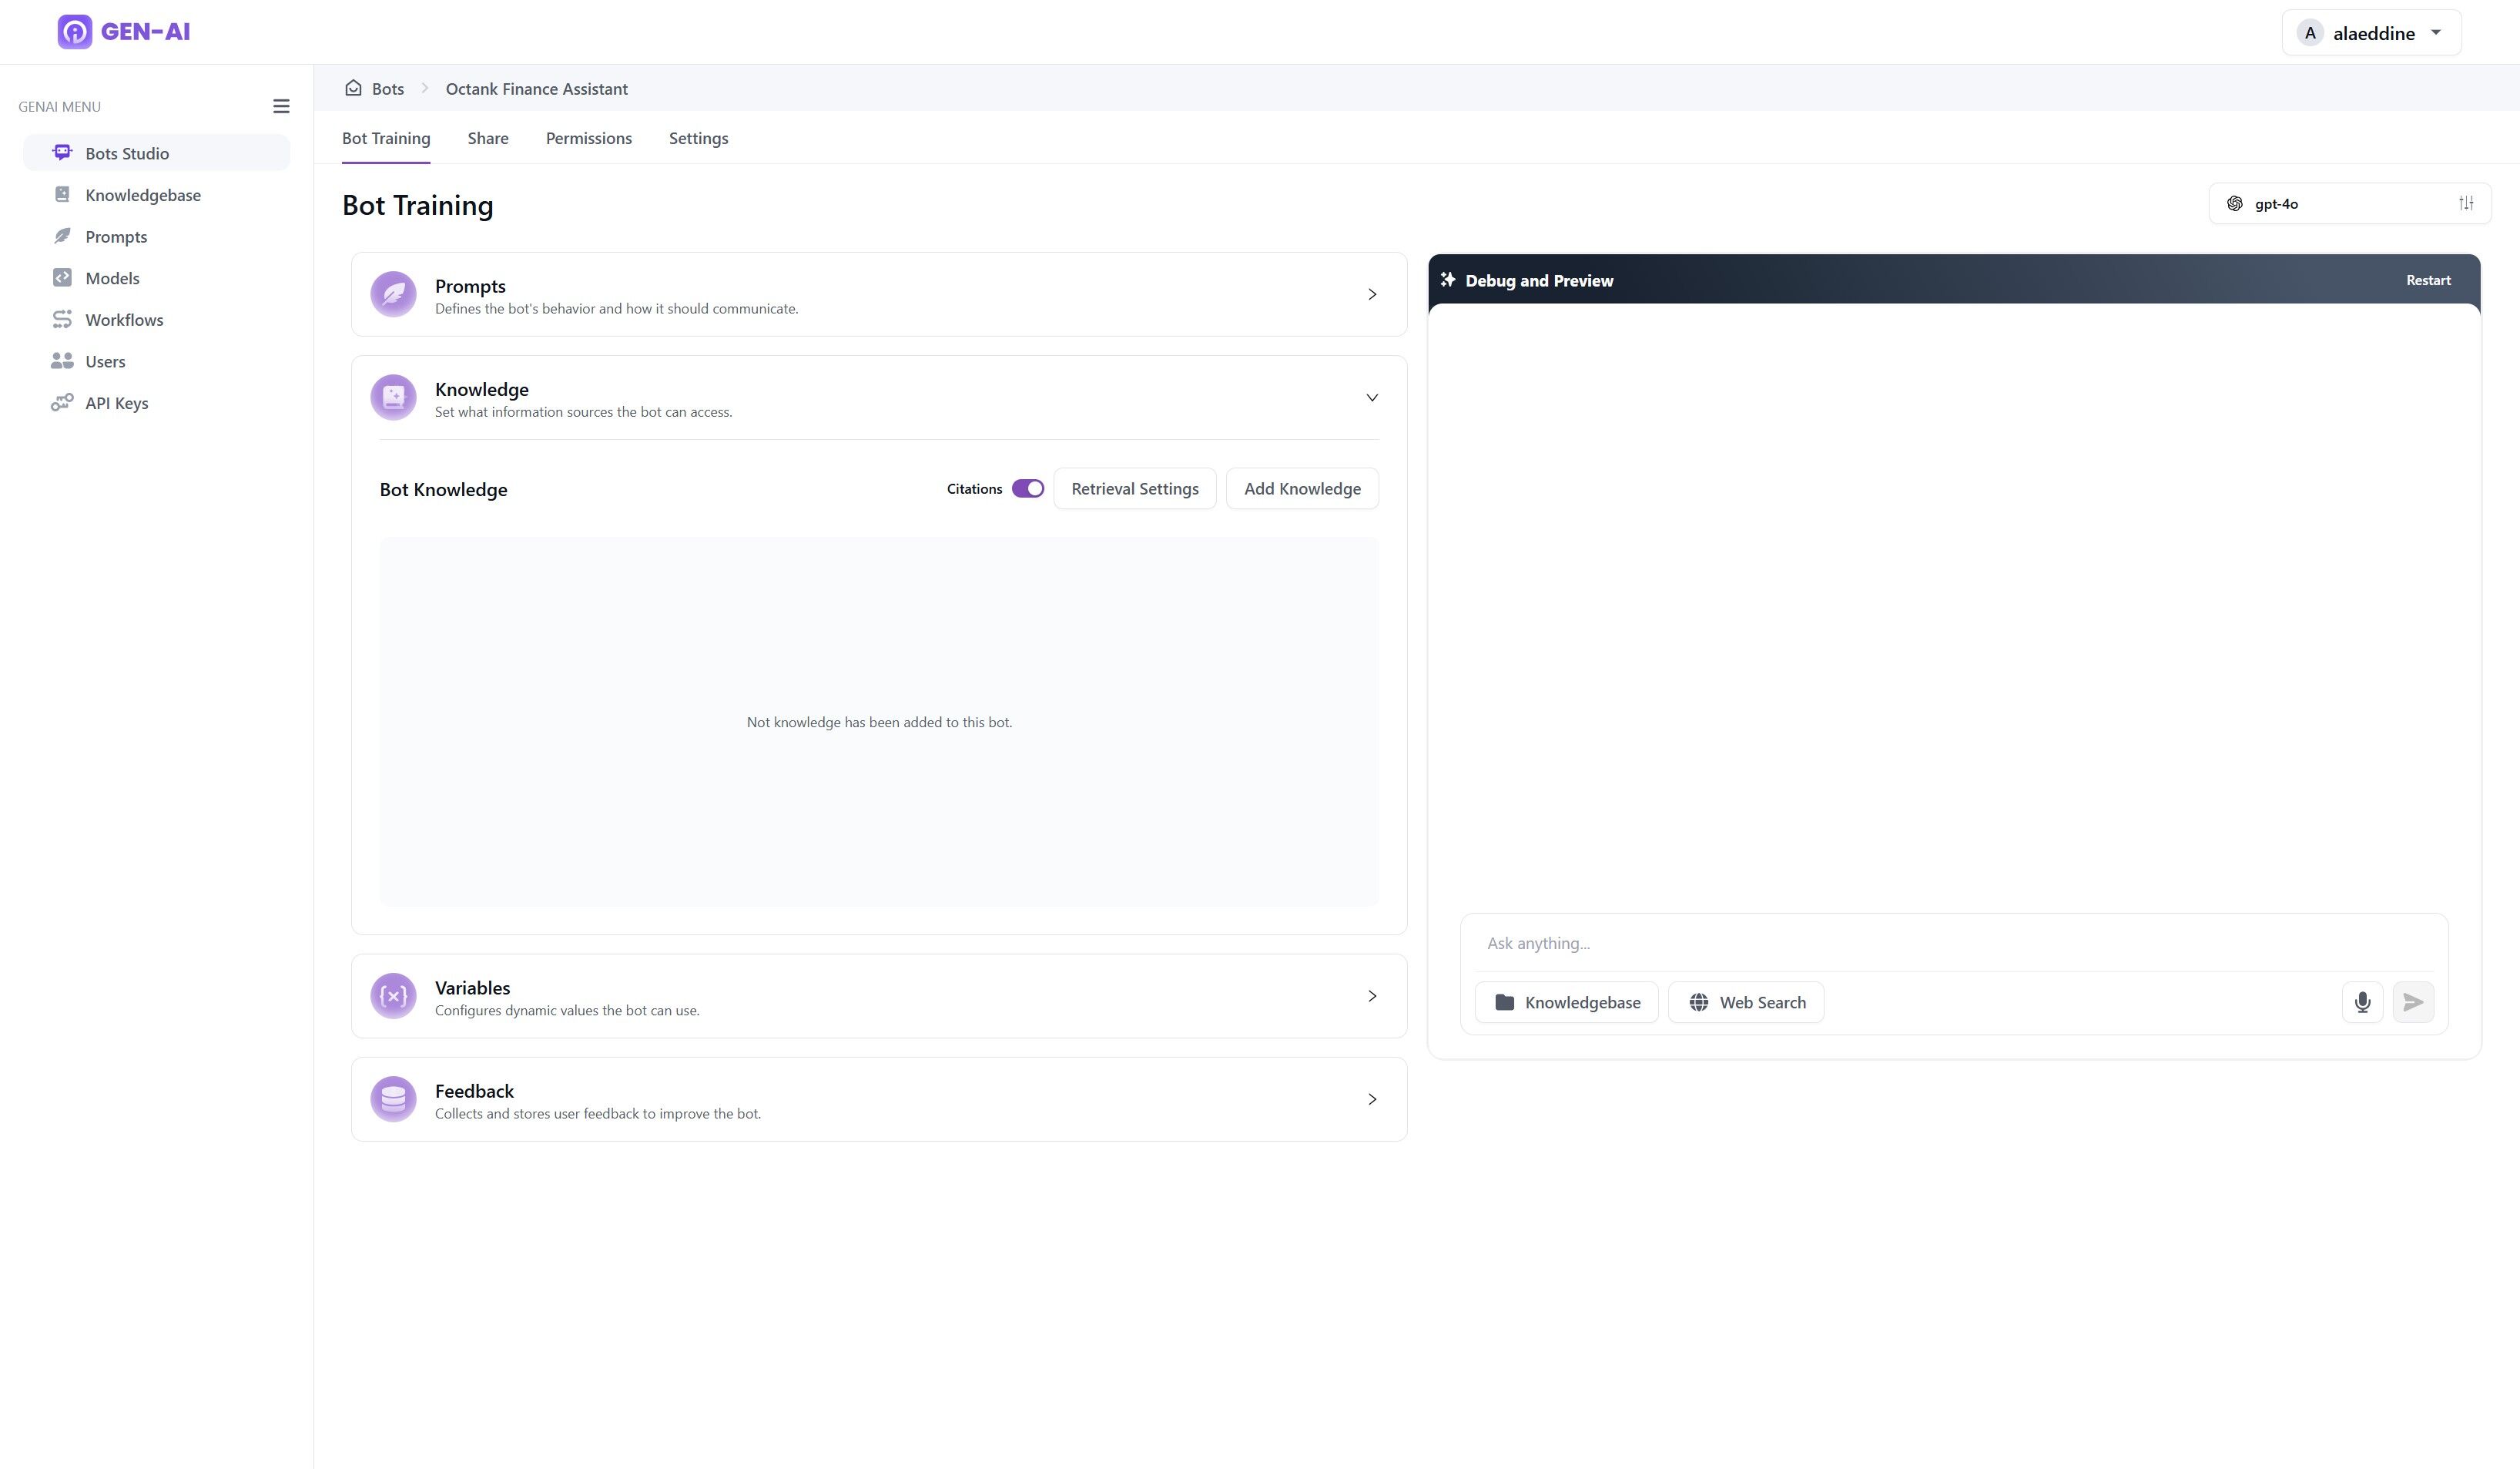
Task: Click the home icon in breadcrumb
Action: click(353, 88)
